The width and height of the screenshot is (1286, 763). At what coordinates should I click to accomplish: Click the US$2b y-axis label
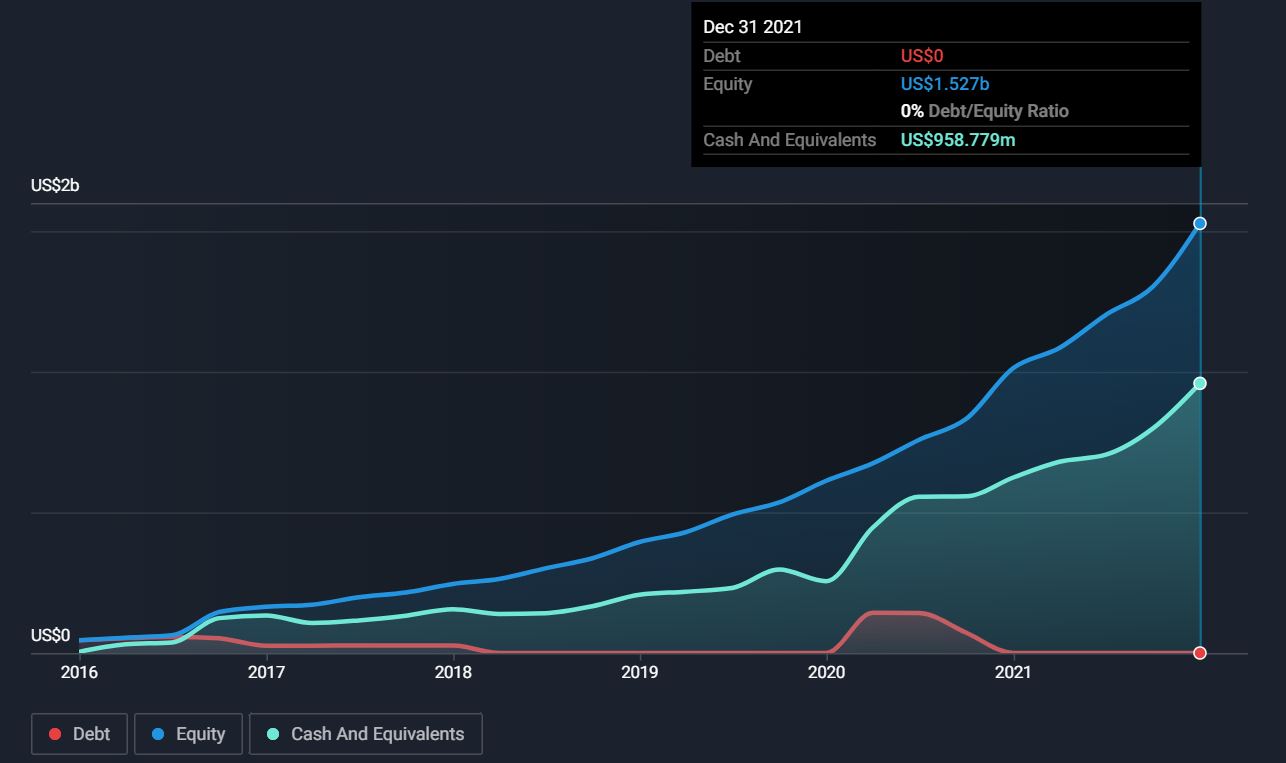coord(55,185)
